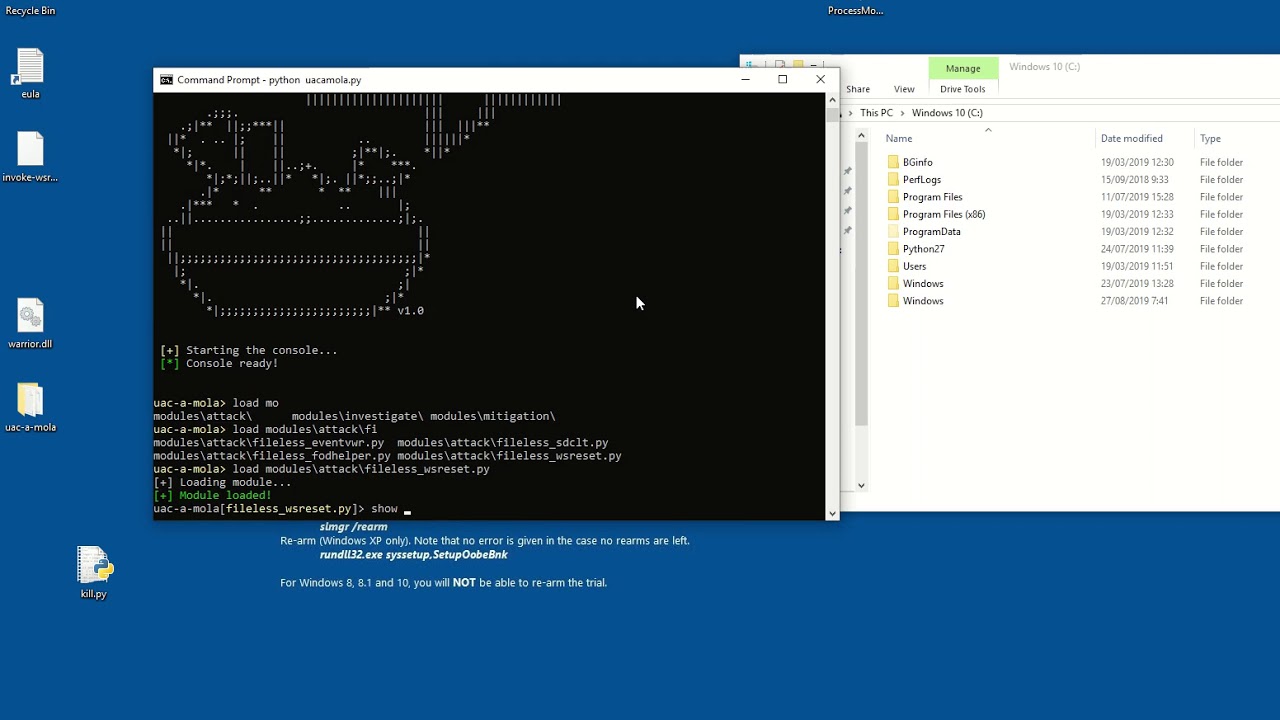Click File folder type in BGinfo row
Image resolution: width=1280 pixels, height=720 pixels.
click(1221, 162)
